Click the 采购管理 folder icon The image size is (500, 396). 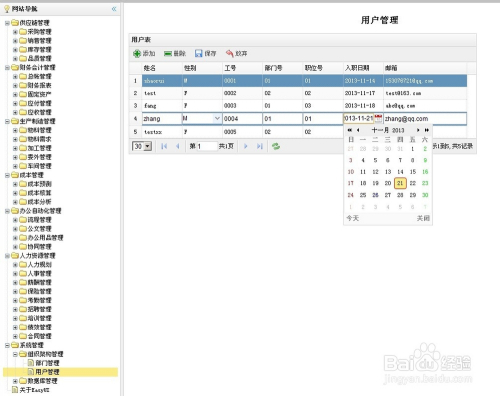[23, 32]
